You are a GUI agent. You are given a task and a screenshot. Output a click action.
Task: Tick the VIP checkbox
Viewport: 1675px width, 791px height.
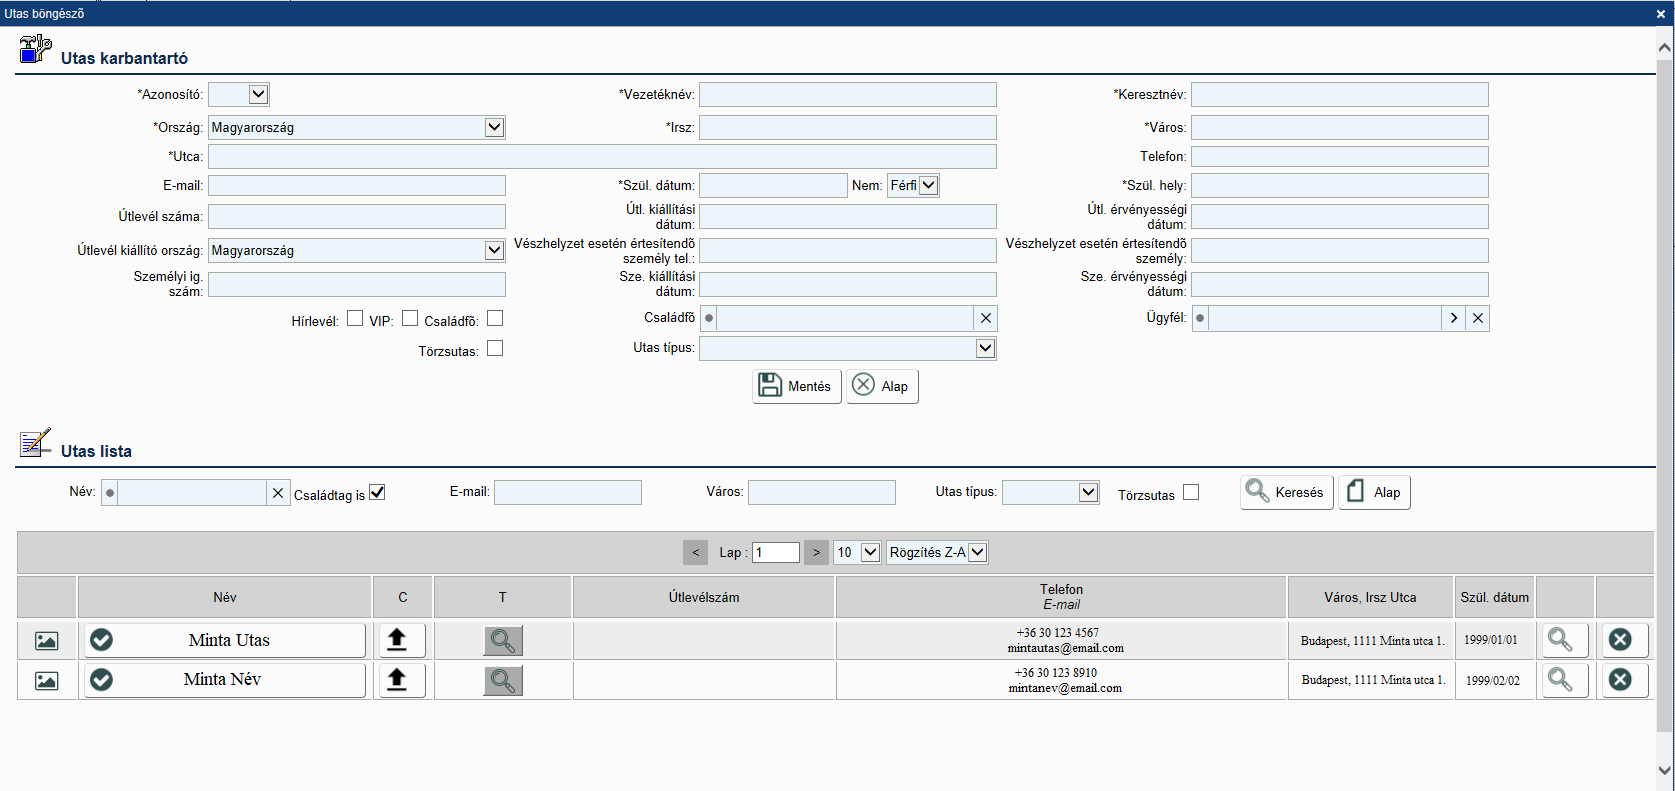pyautogui.click(x=410, y=319)
